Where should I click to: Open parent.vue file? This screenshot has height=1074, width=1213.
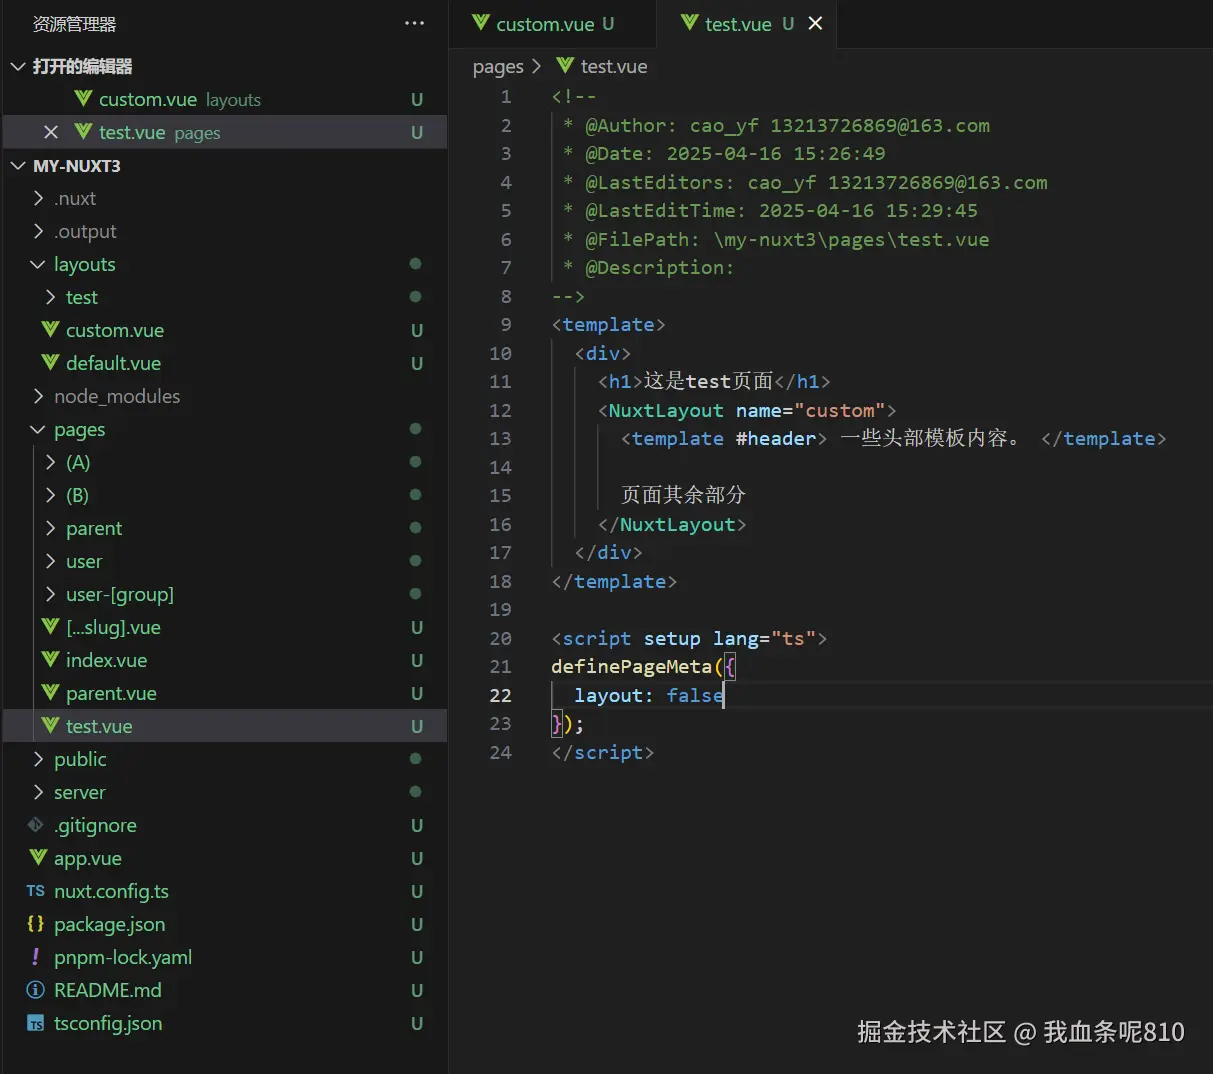224,693
